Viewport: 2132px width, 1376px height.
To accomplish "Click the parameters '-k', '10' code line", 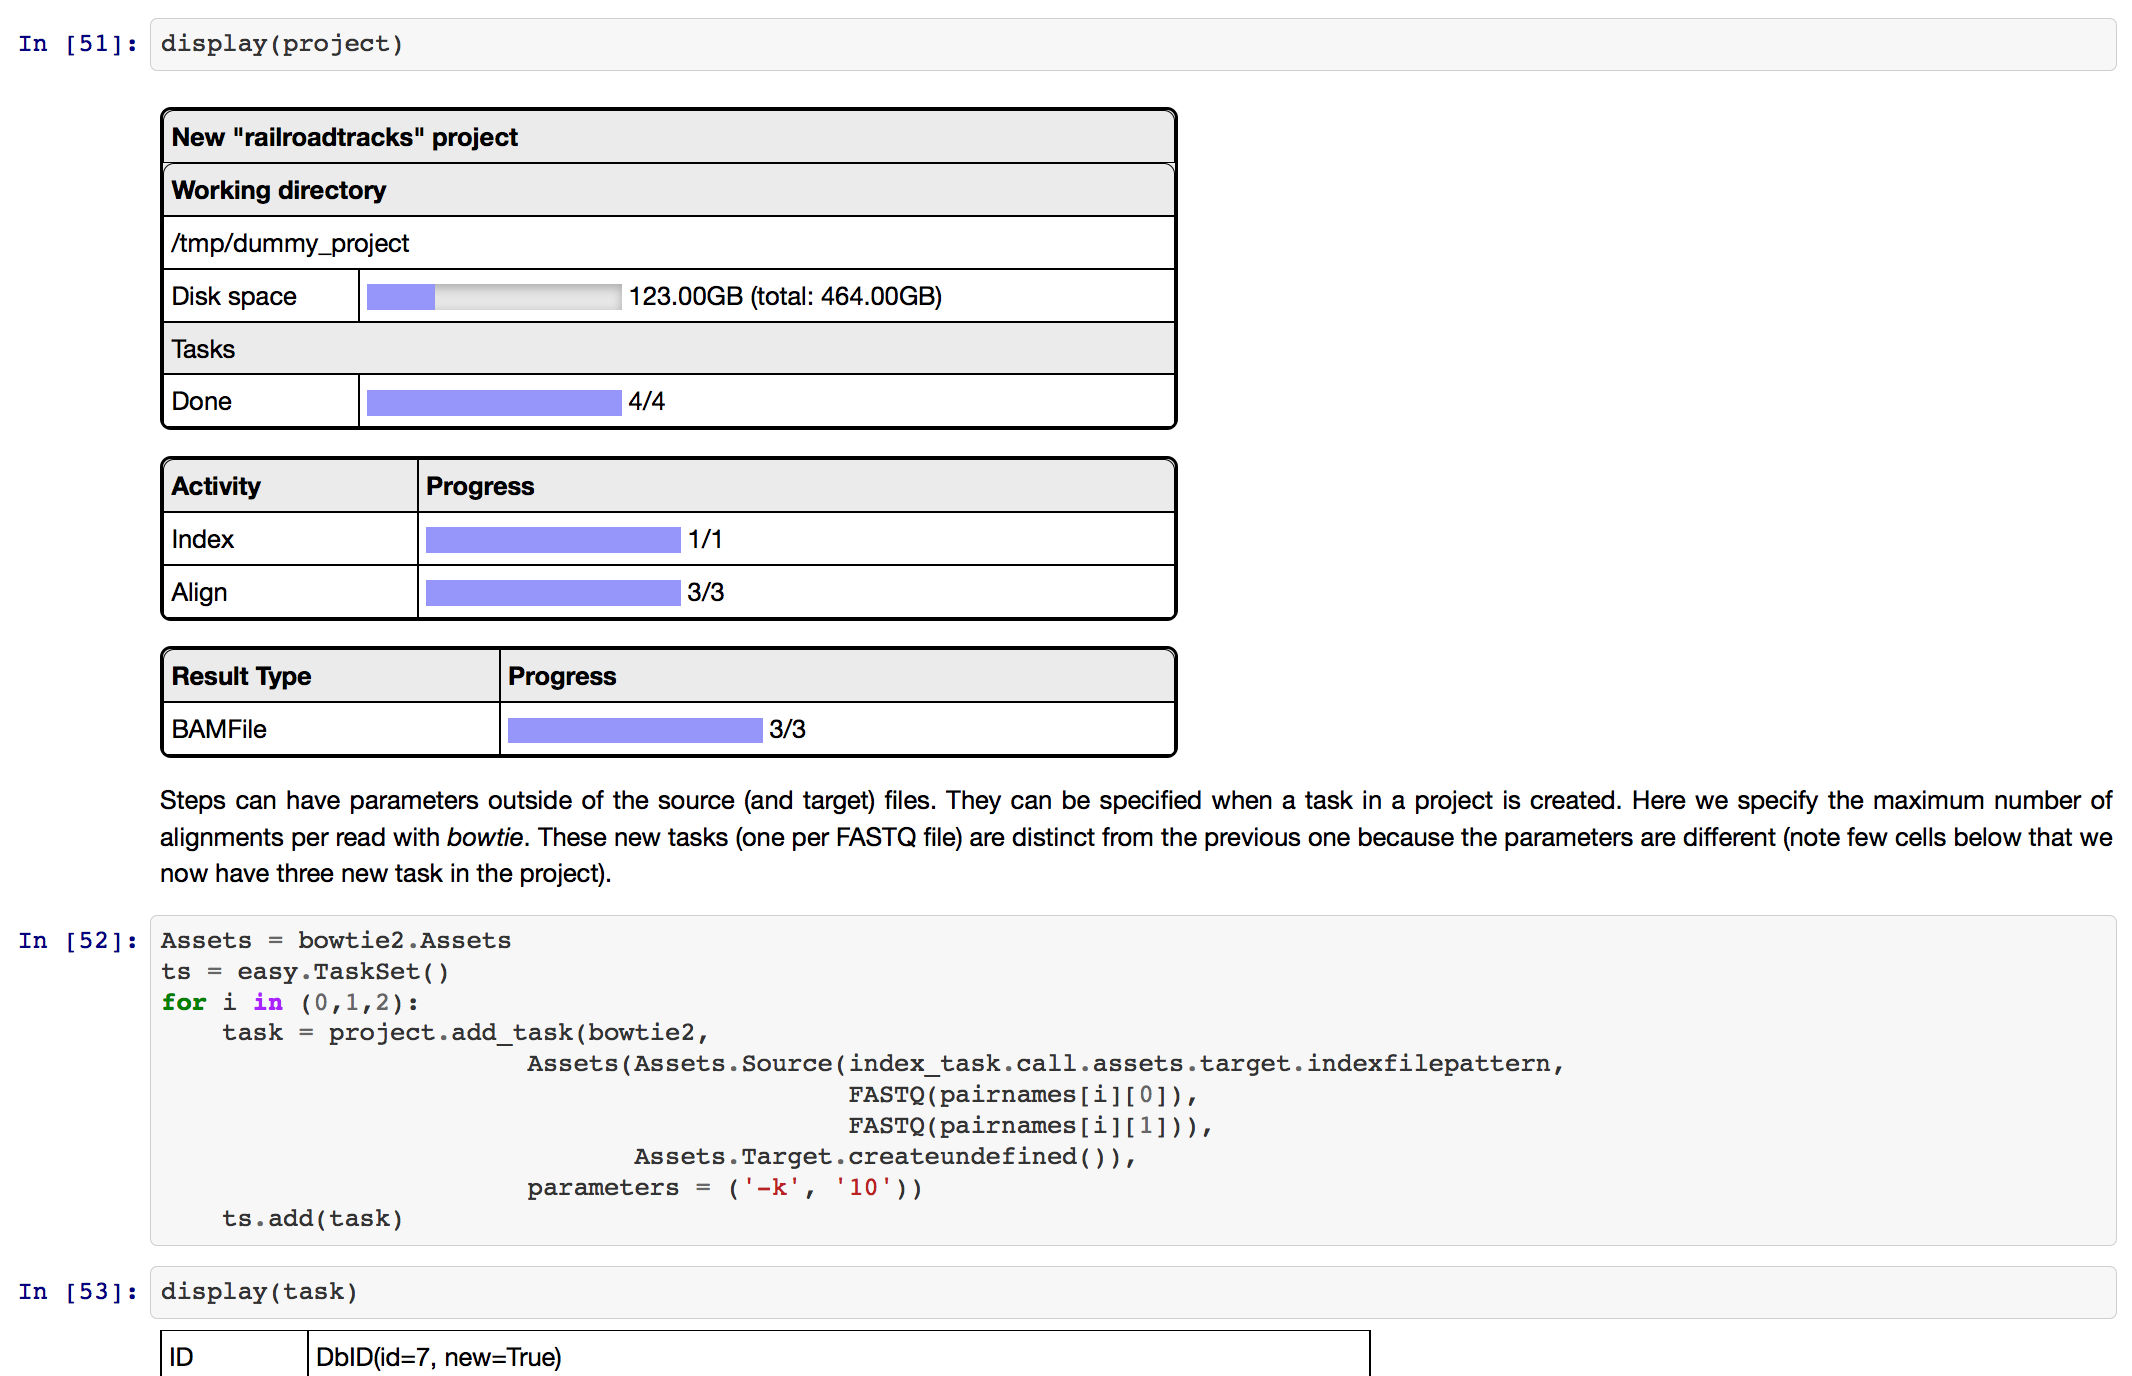I will click(724, 1188).
